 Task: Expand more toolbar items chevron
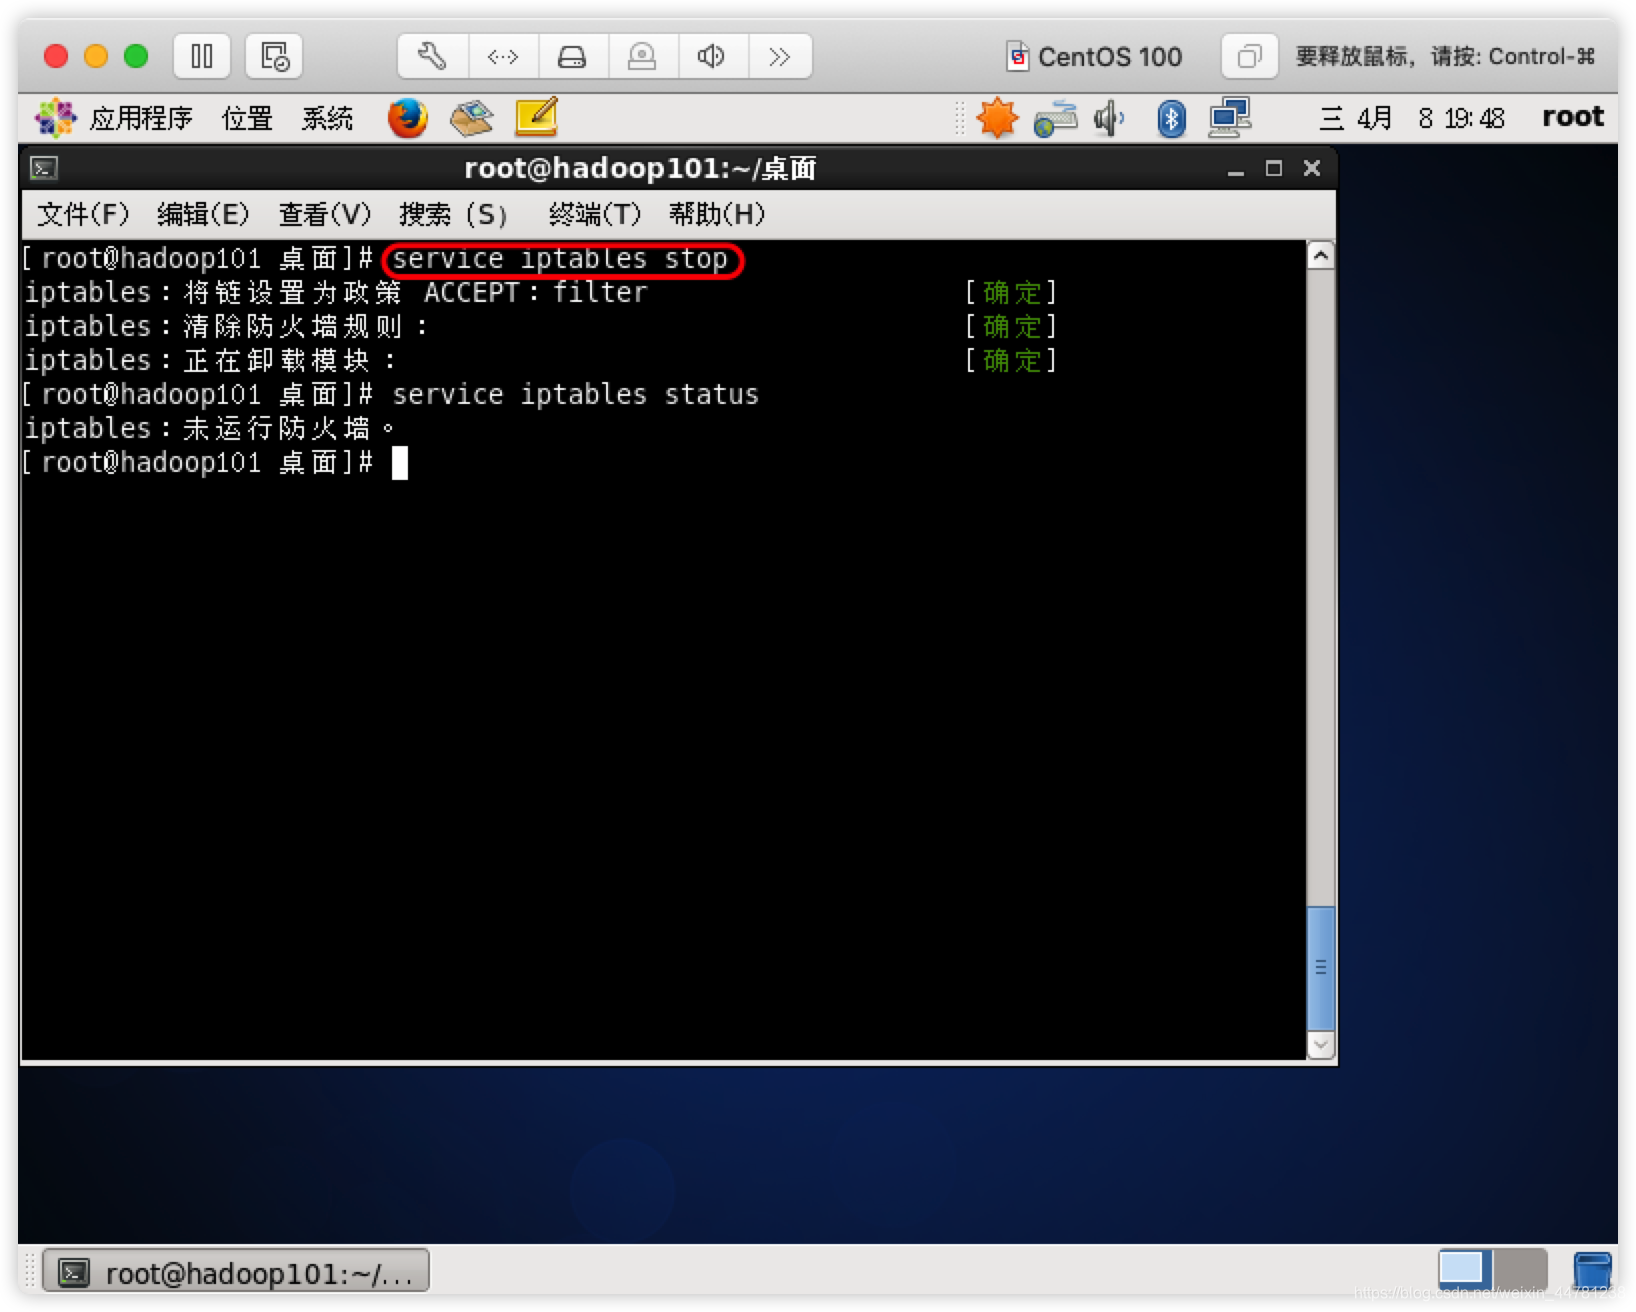(x=780, y=56)
